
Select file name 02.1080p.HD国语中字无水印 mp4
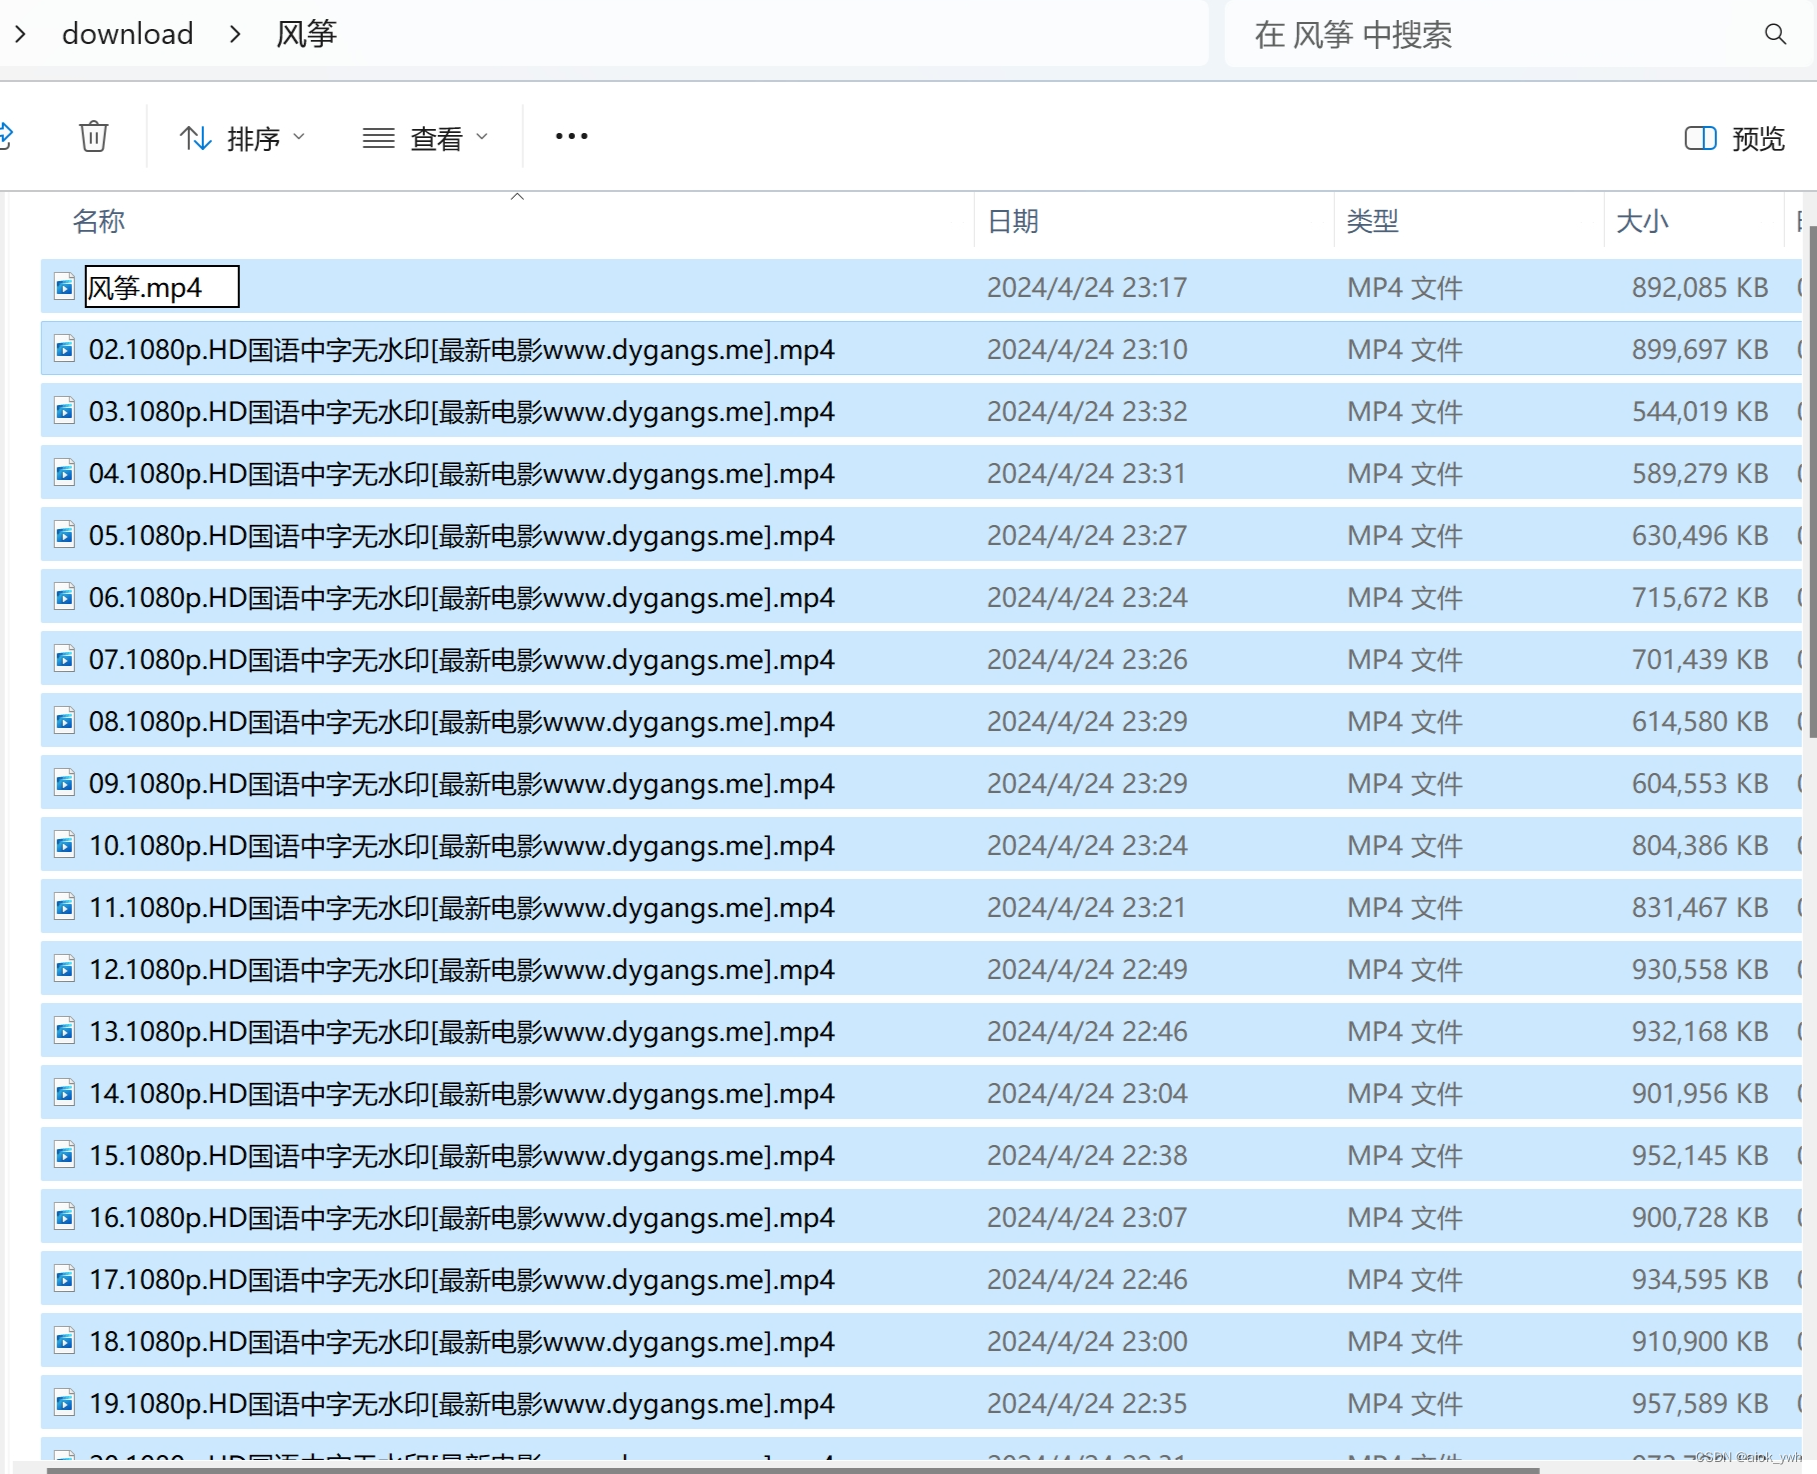(x=461, y=349)
